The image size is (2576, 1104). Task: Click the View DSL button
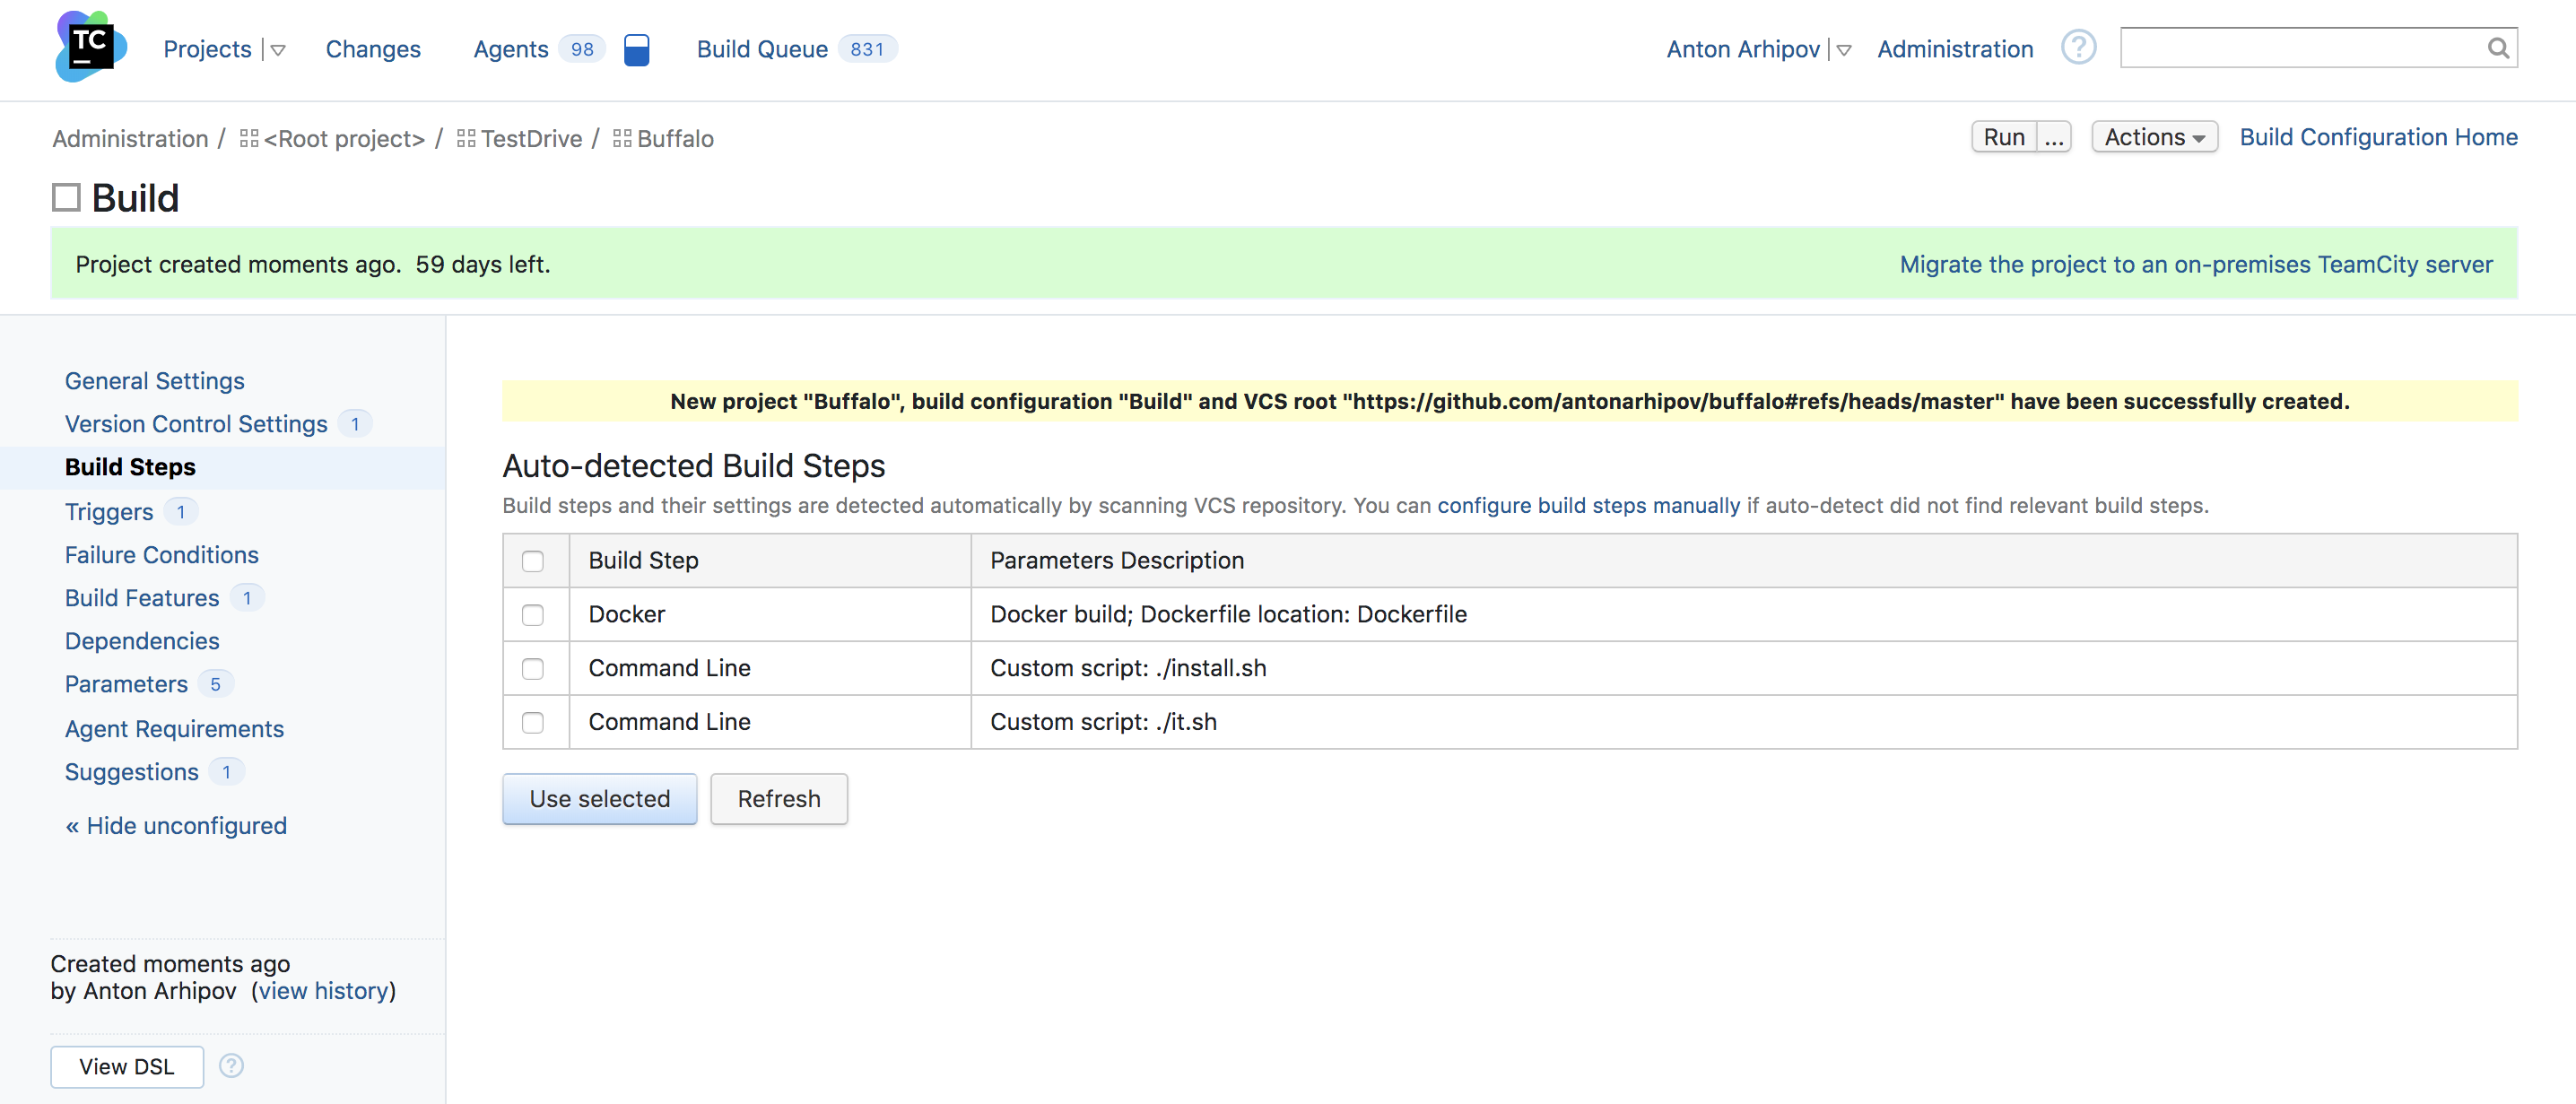coord(127,1067)
